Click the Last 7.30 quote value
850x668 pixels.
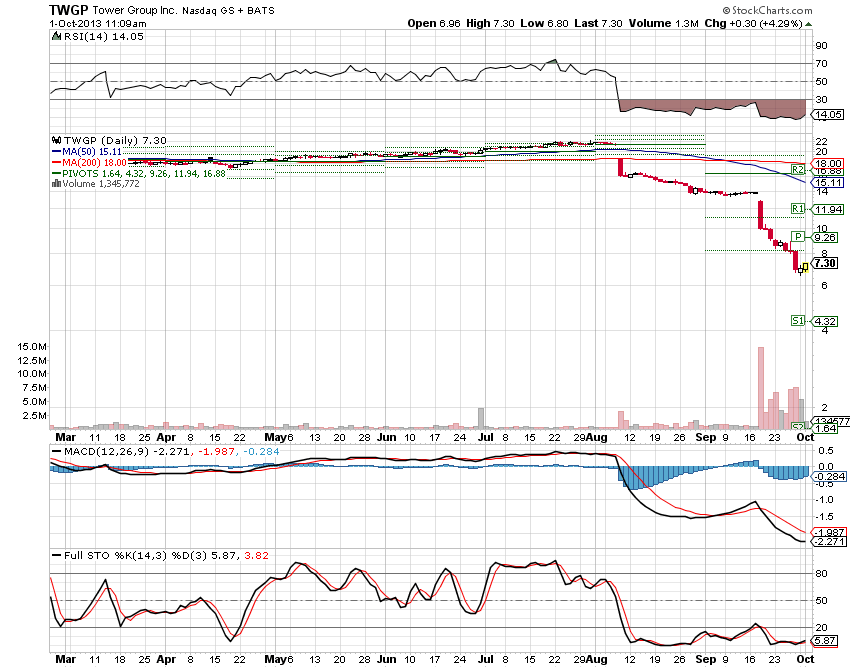pos(598,23)
